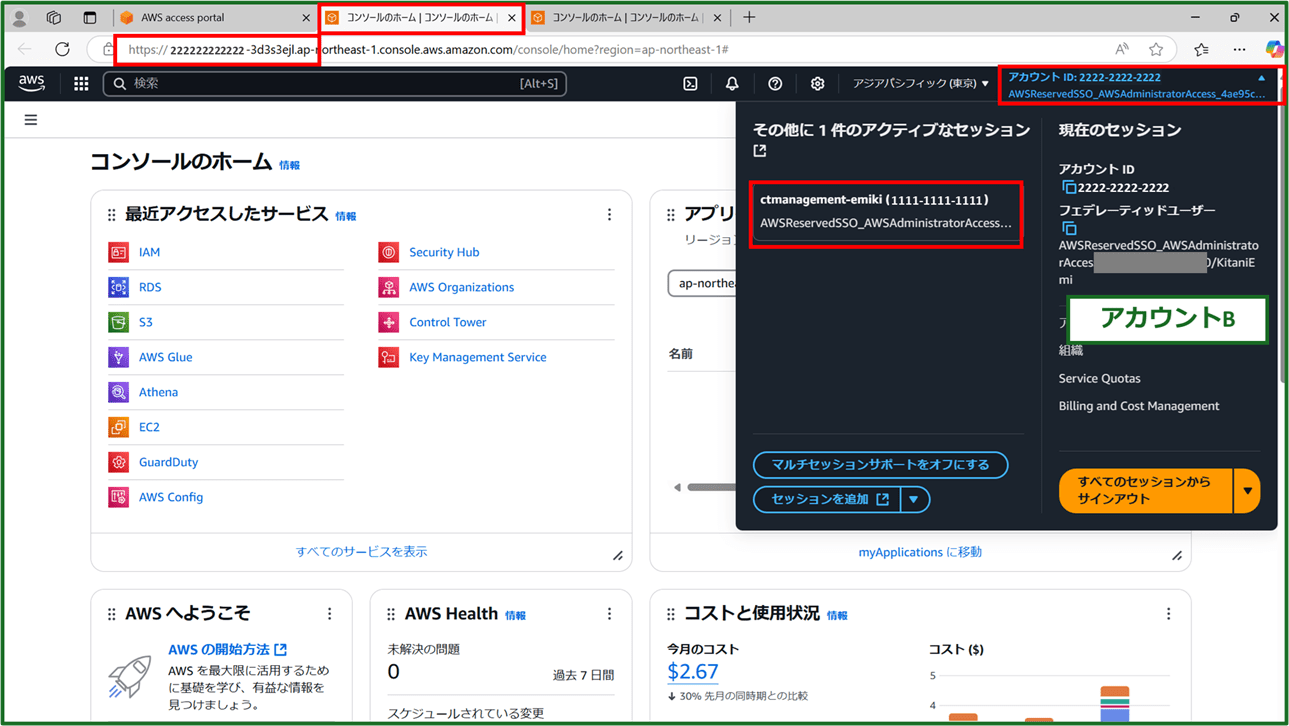Sign out from all sessions
This screenshot has width=1289, height=726.
(1146, 491)
